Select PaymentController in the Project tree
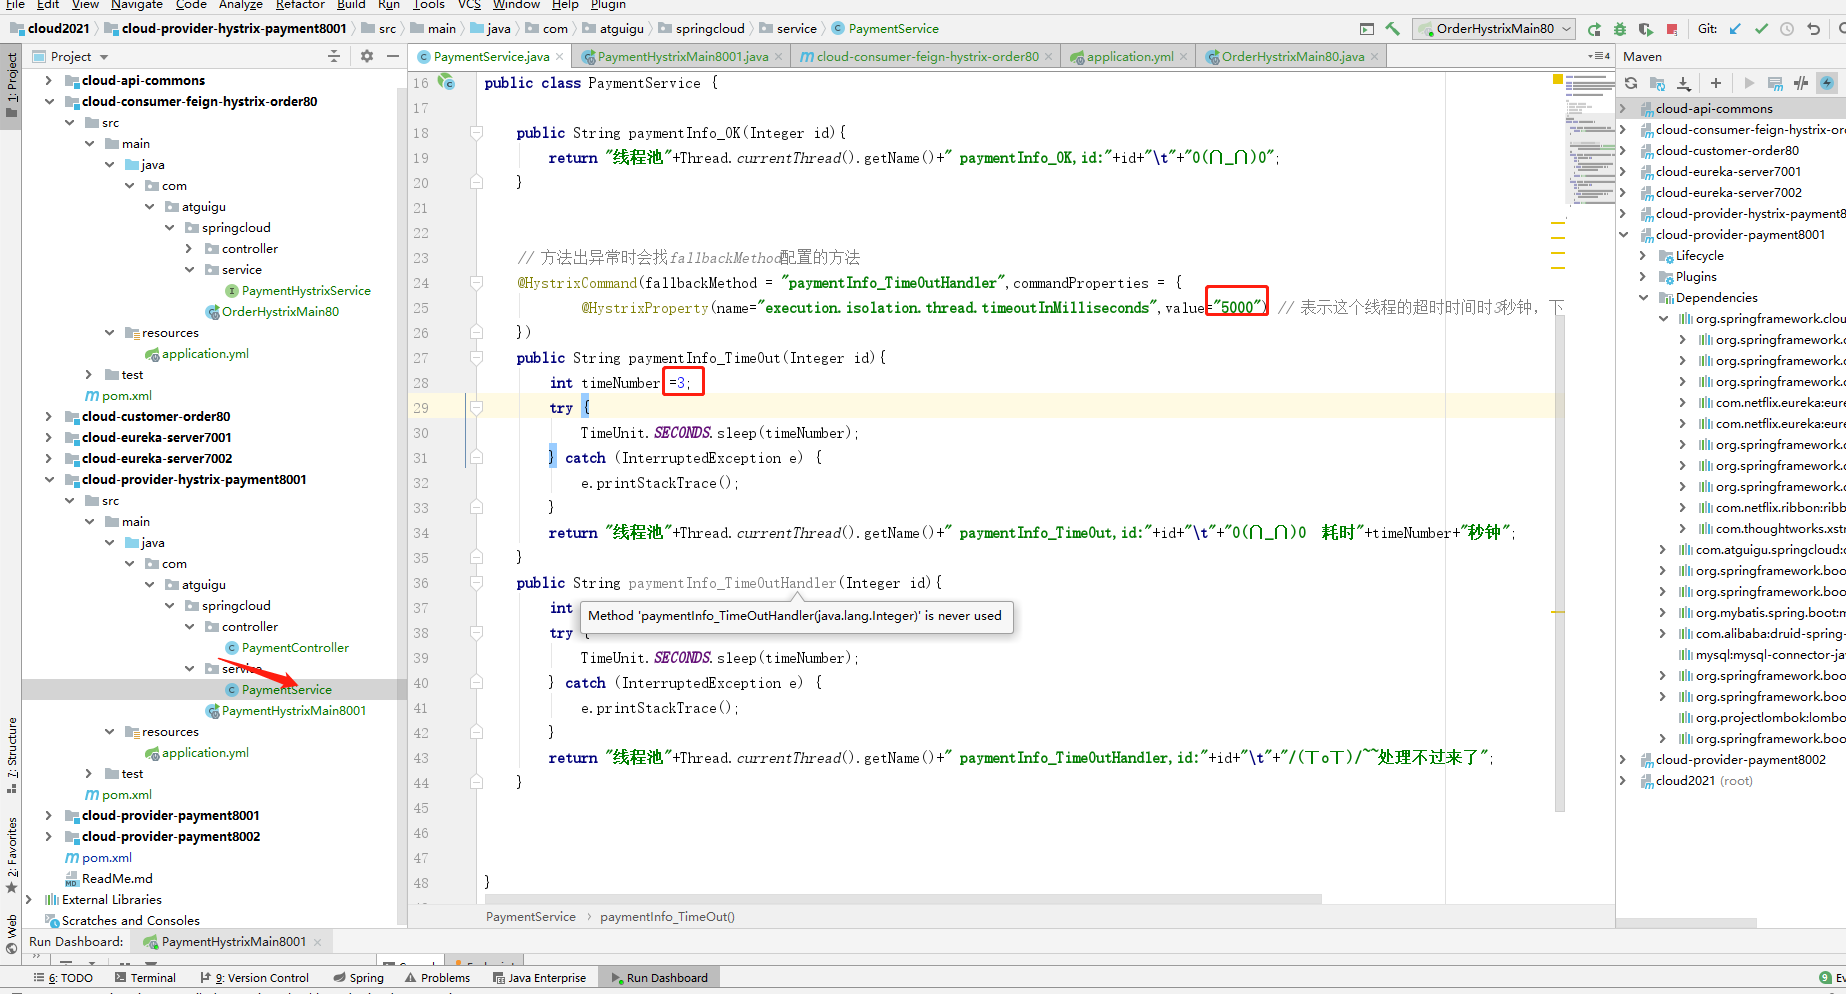The height and width of the screenshot is (994, 1846). 295,648
